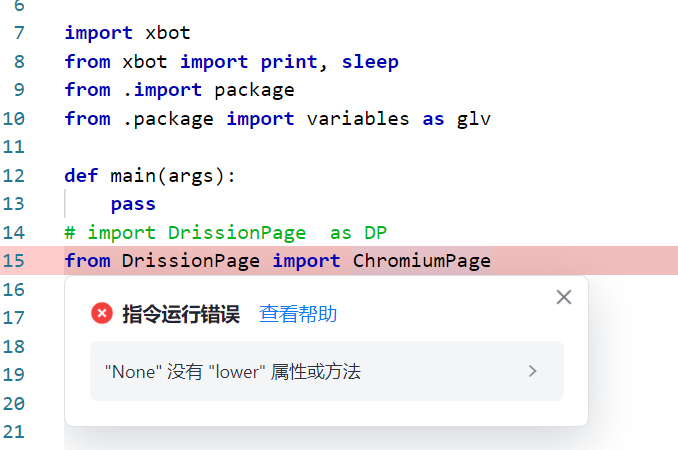Viewport: 678px width, 450px height.
Task: Click the "pass" statement
Action: [x=133, y=204]
